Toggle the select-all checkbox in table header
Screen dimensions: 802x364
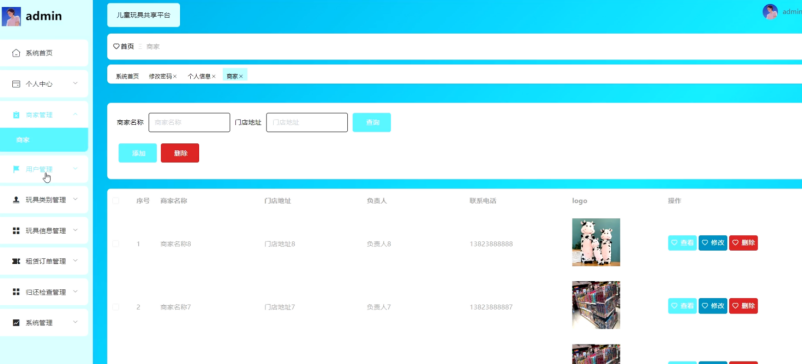tap(116, 201)
